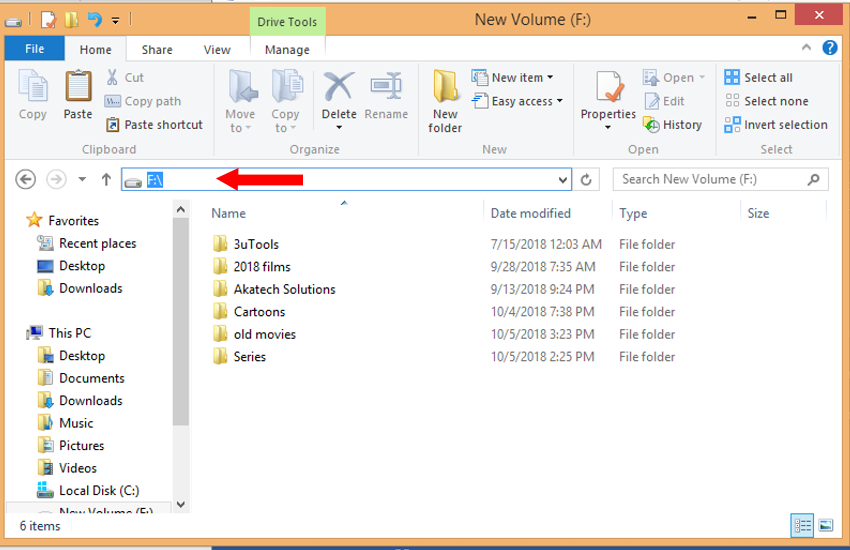This screenshot has height=550, width=850.
Task: Expand the New item dropdown
Action: 550,77
